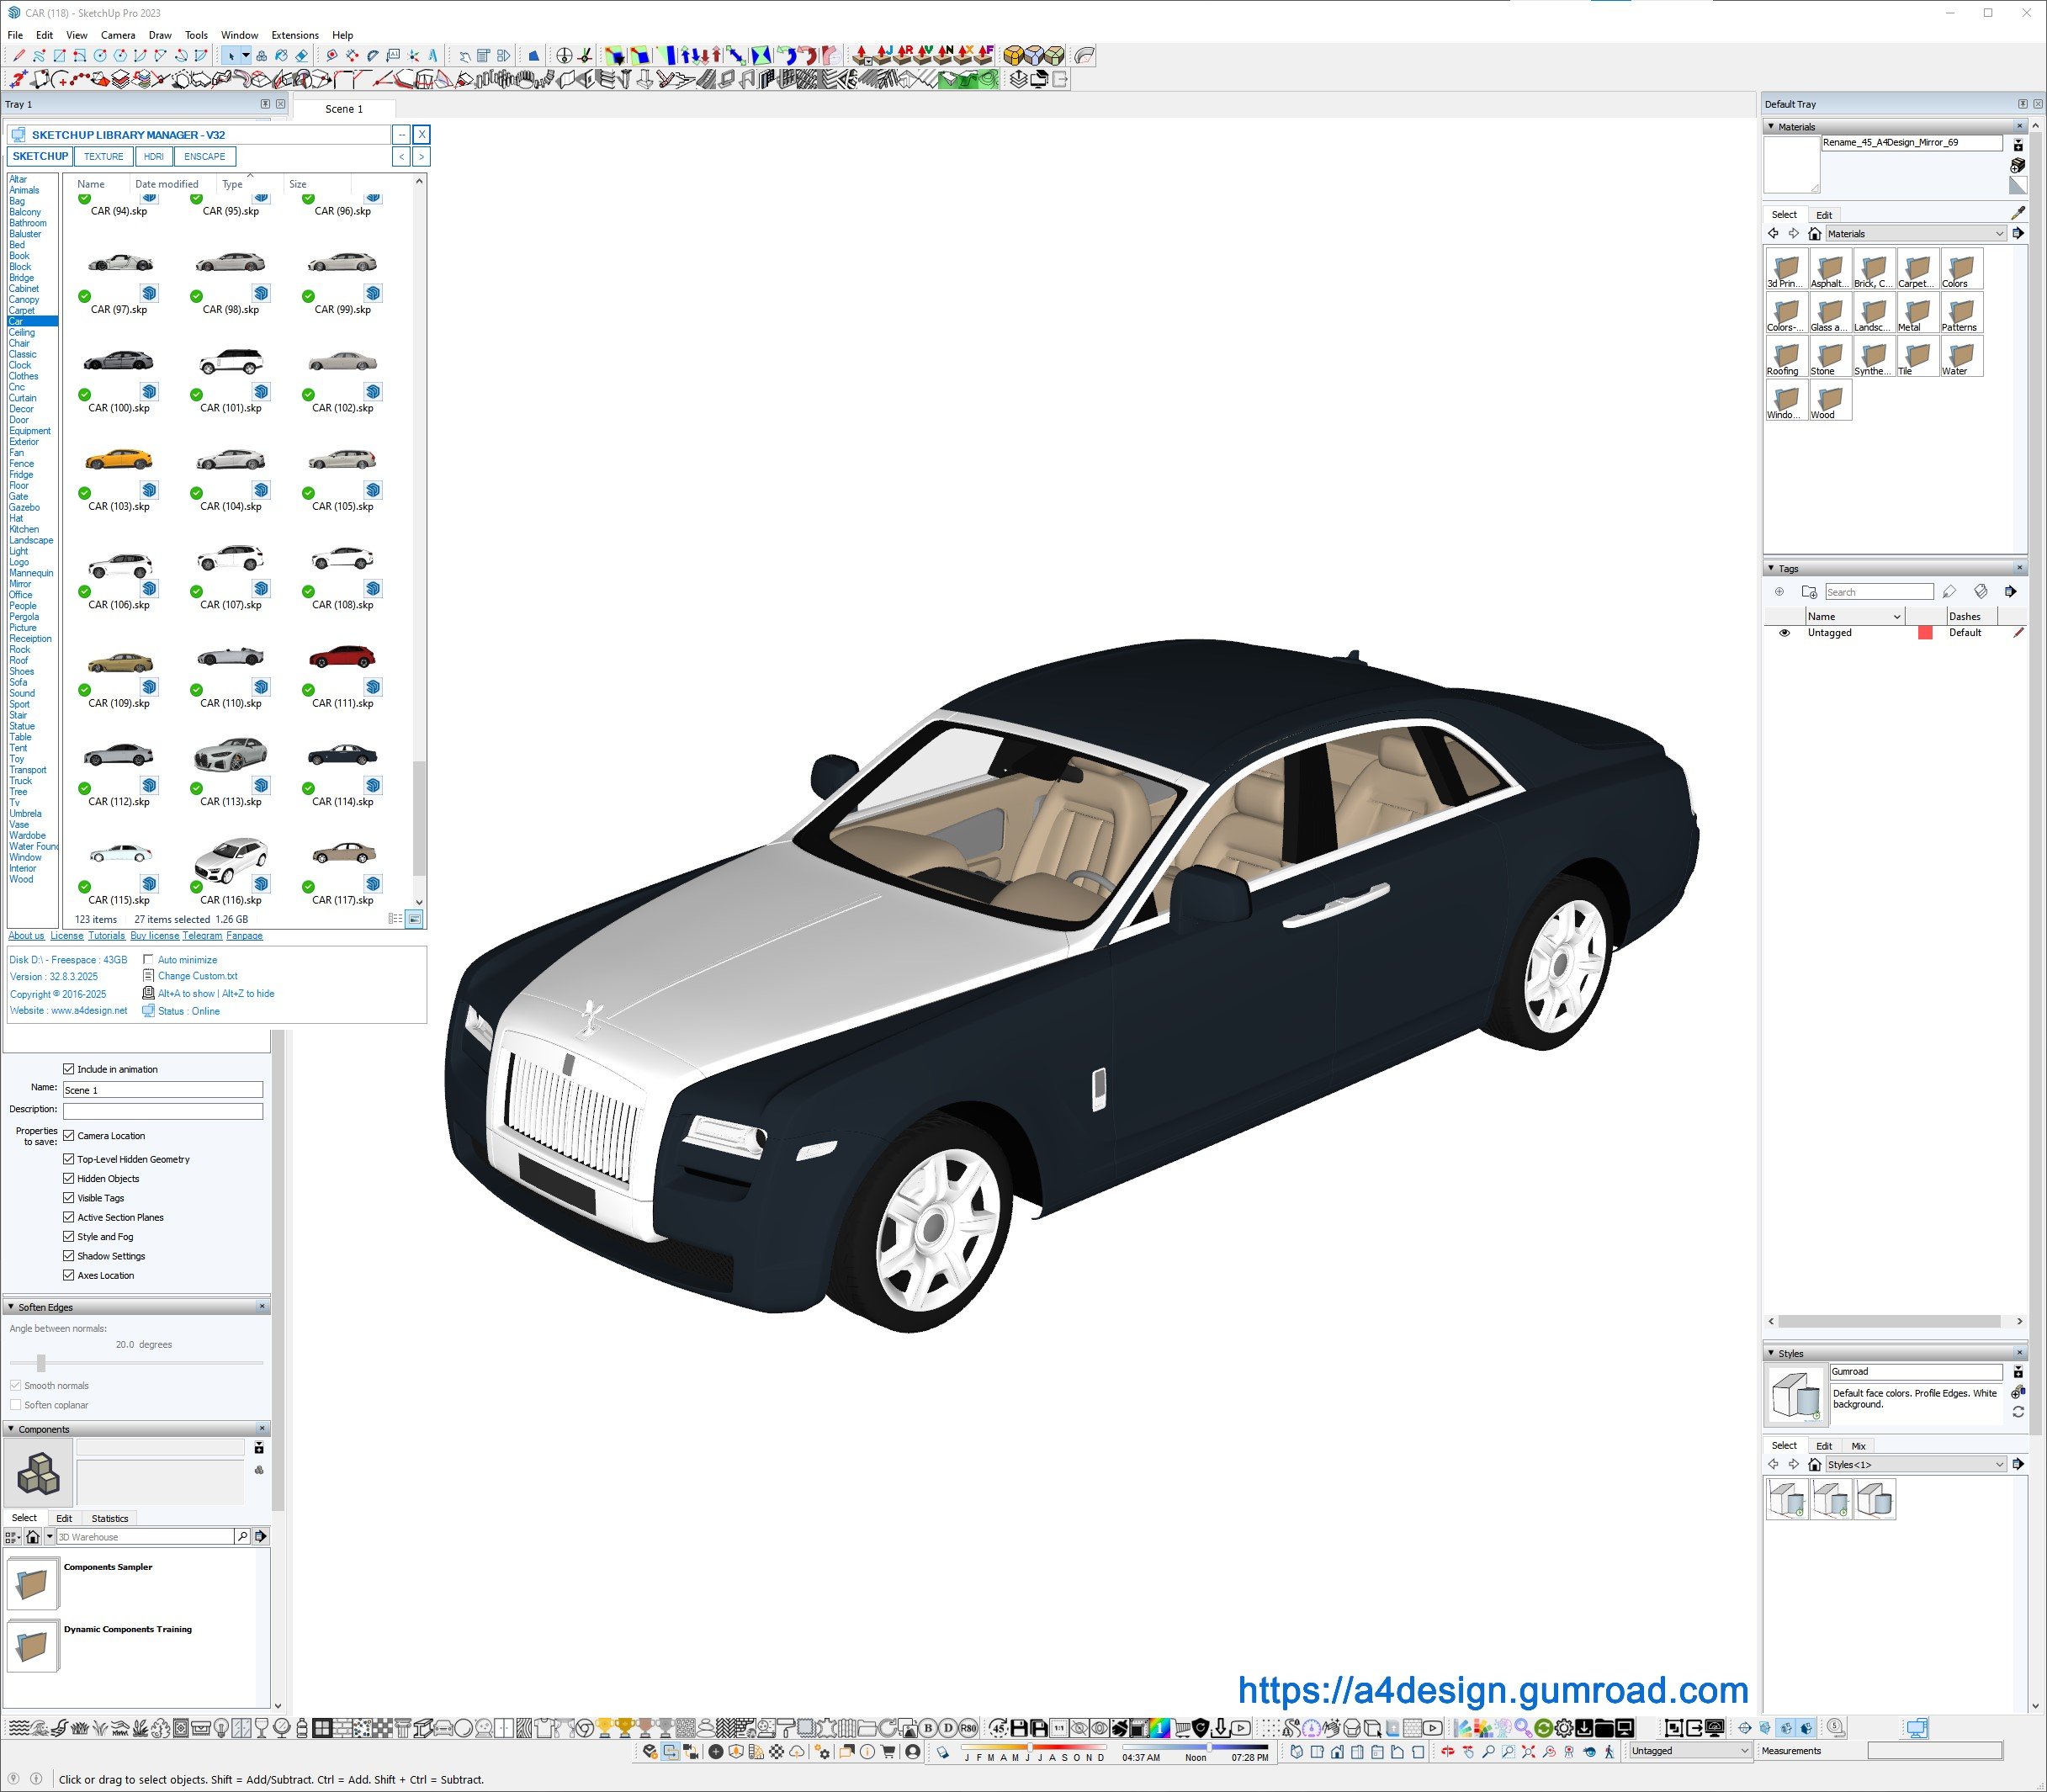This screenshot has height=1792, width=2047.
Task: Enable the Auto minimize checkbox
Action: click(148, 960)
